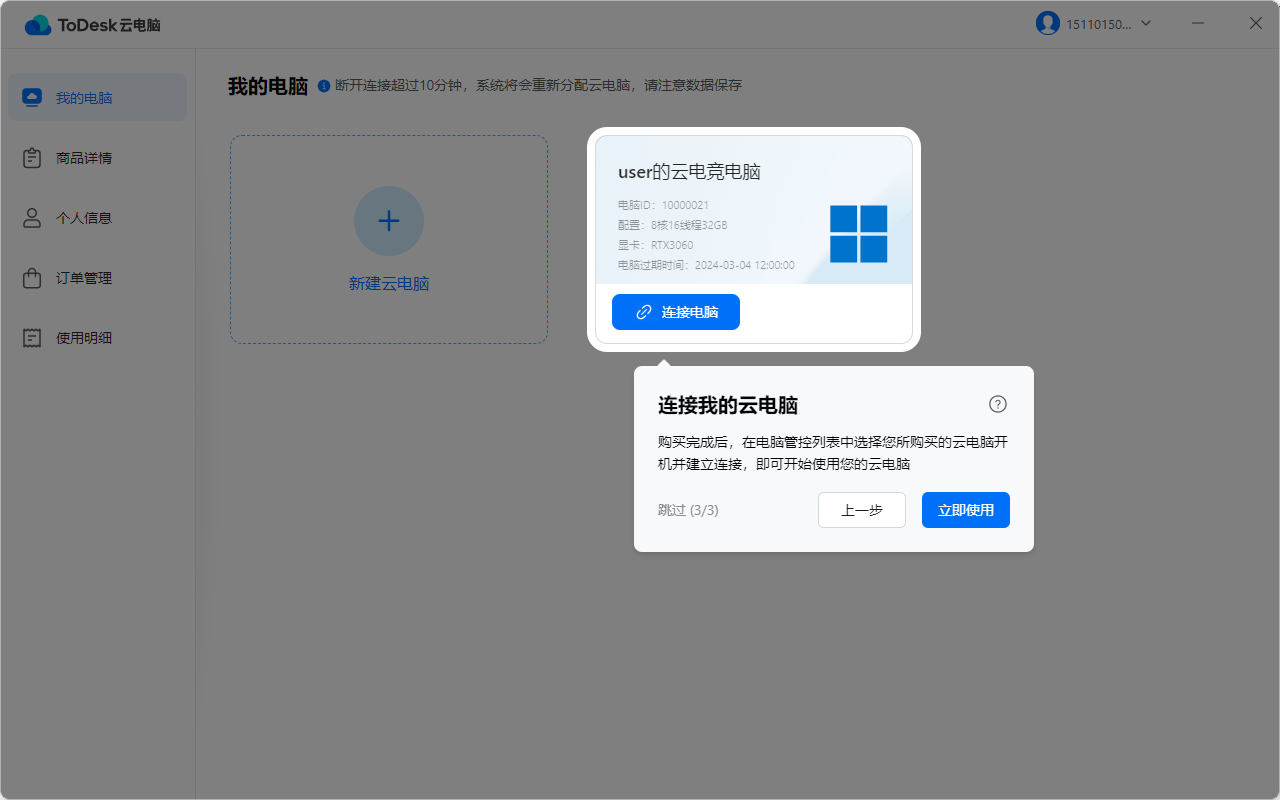Image resolution: width=1280 pixels, height=800 pixels.
Task: Minimize the ToDesk window
Action: click(x=1198, y=23)
